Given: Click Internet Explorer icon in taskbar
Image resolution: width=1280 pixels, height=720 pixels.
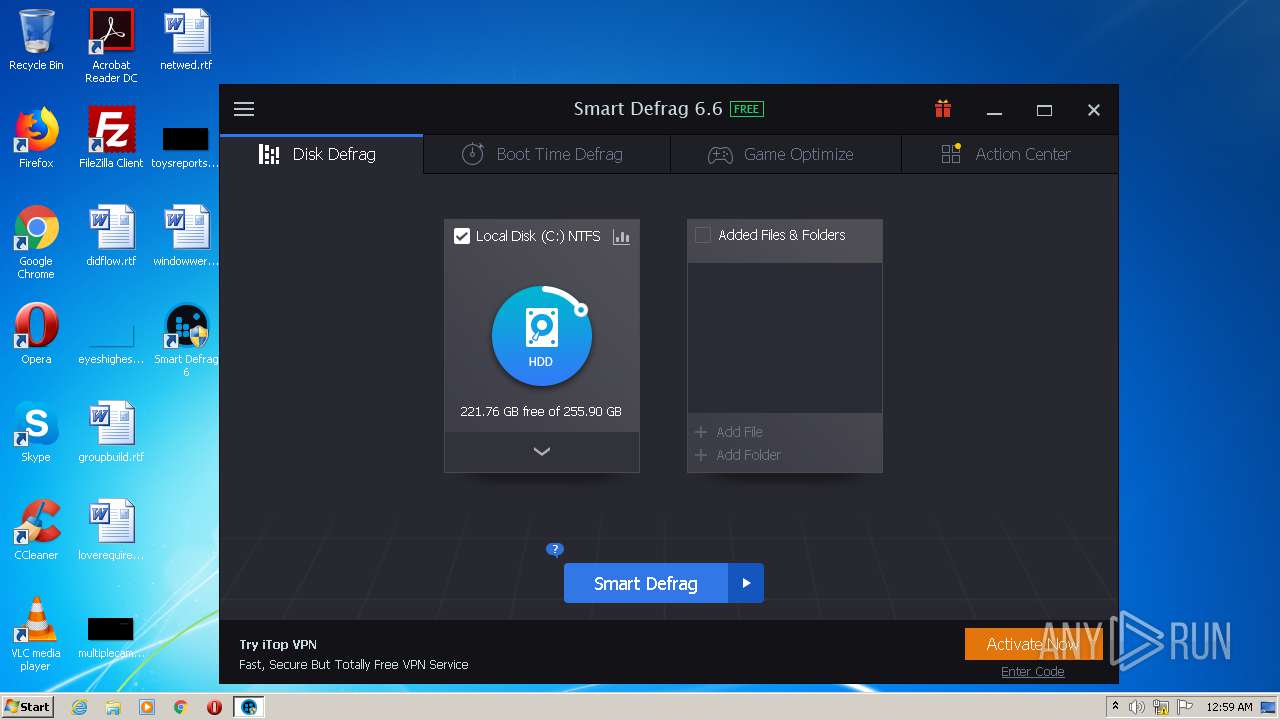Looking at the screenshot, I should coord(79,707).
